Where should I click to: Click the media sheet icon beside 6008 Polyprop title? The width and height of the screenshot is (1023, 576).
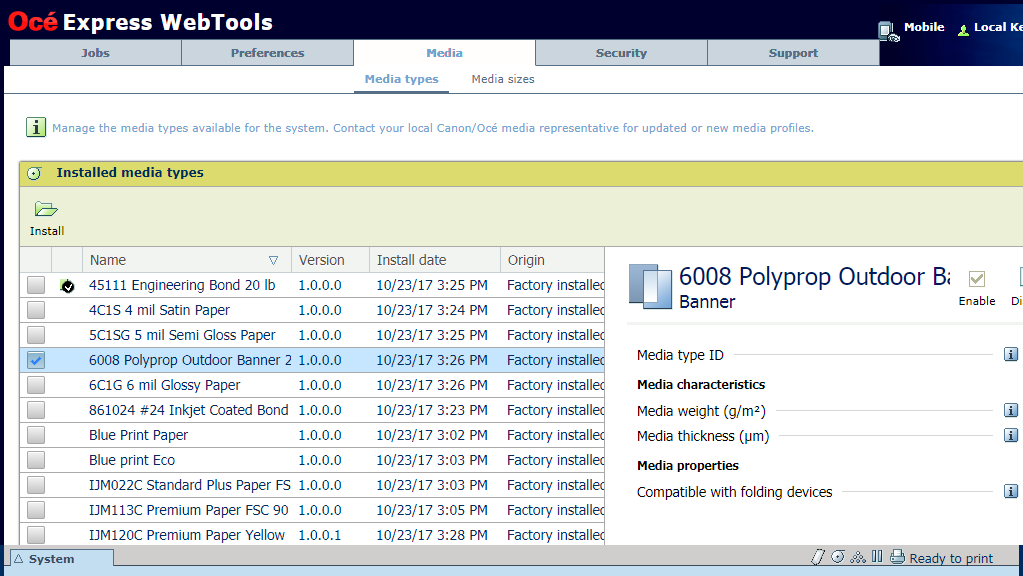coord(650,286)
